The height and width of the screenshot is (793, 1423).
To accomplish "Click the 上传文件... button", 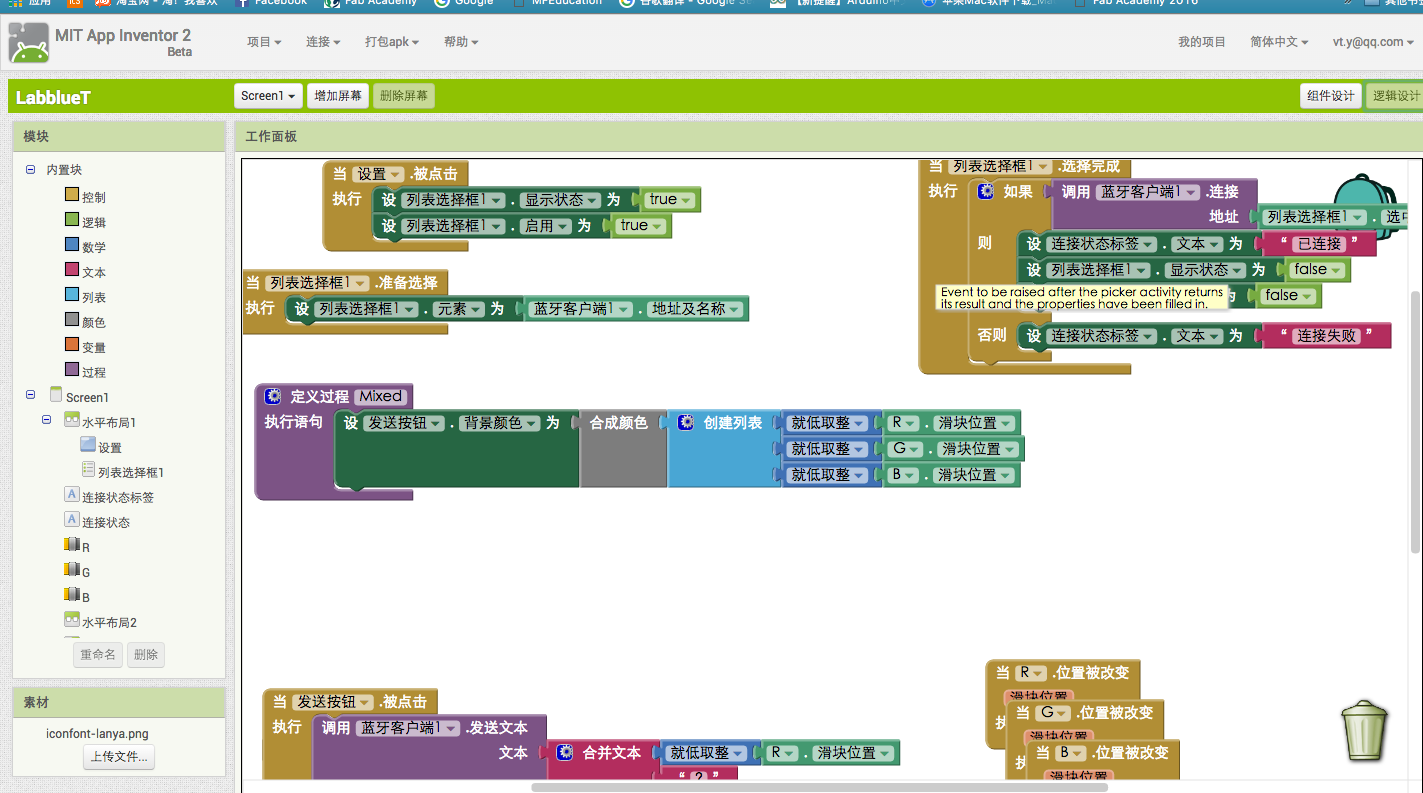I will tap(119, 757).
